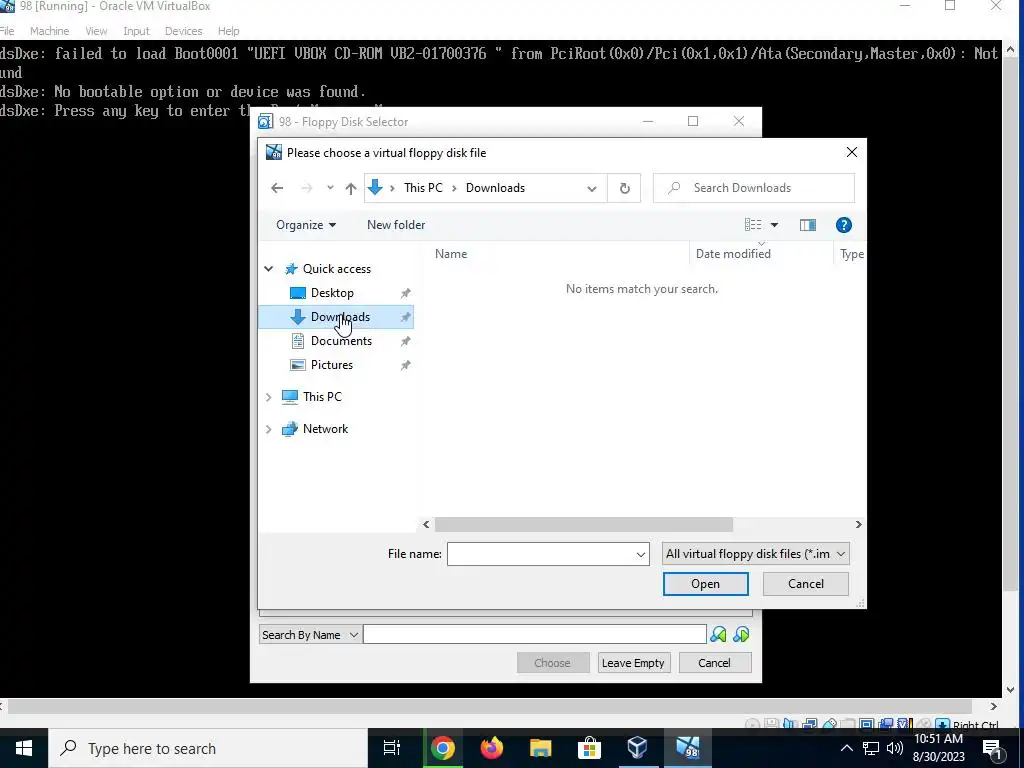1024x768 pixels.
Task: Click the network icon in the system tray
Action: click(x=871, y=748)
